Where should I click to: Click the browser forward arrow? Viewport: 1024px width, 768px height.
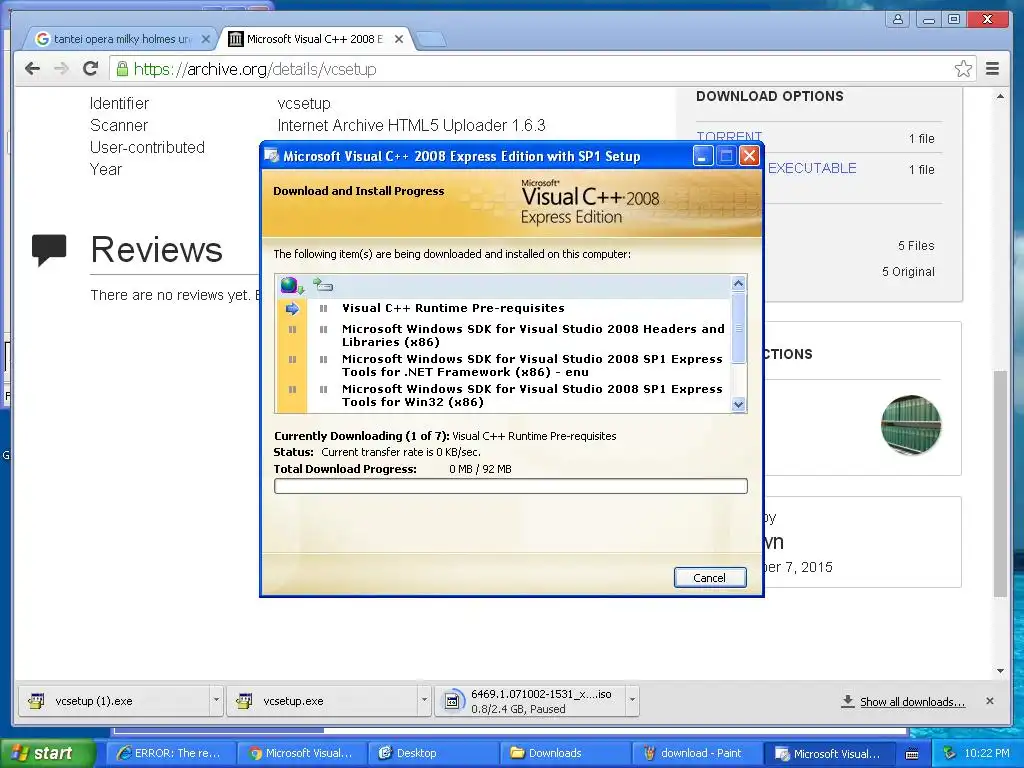coord(61,69)
